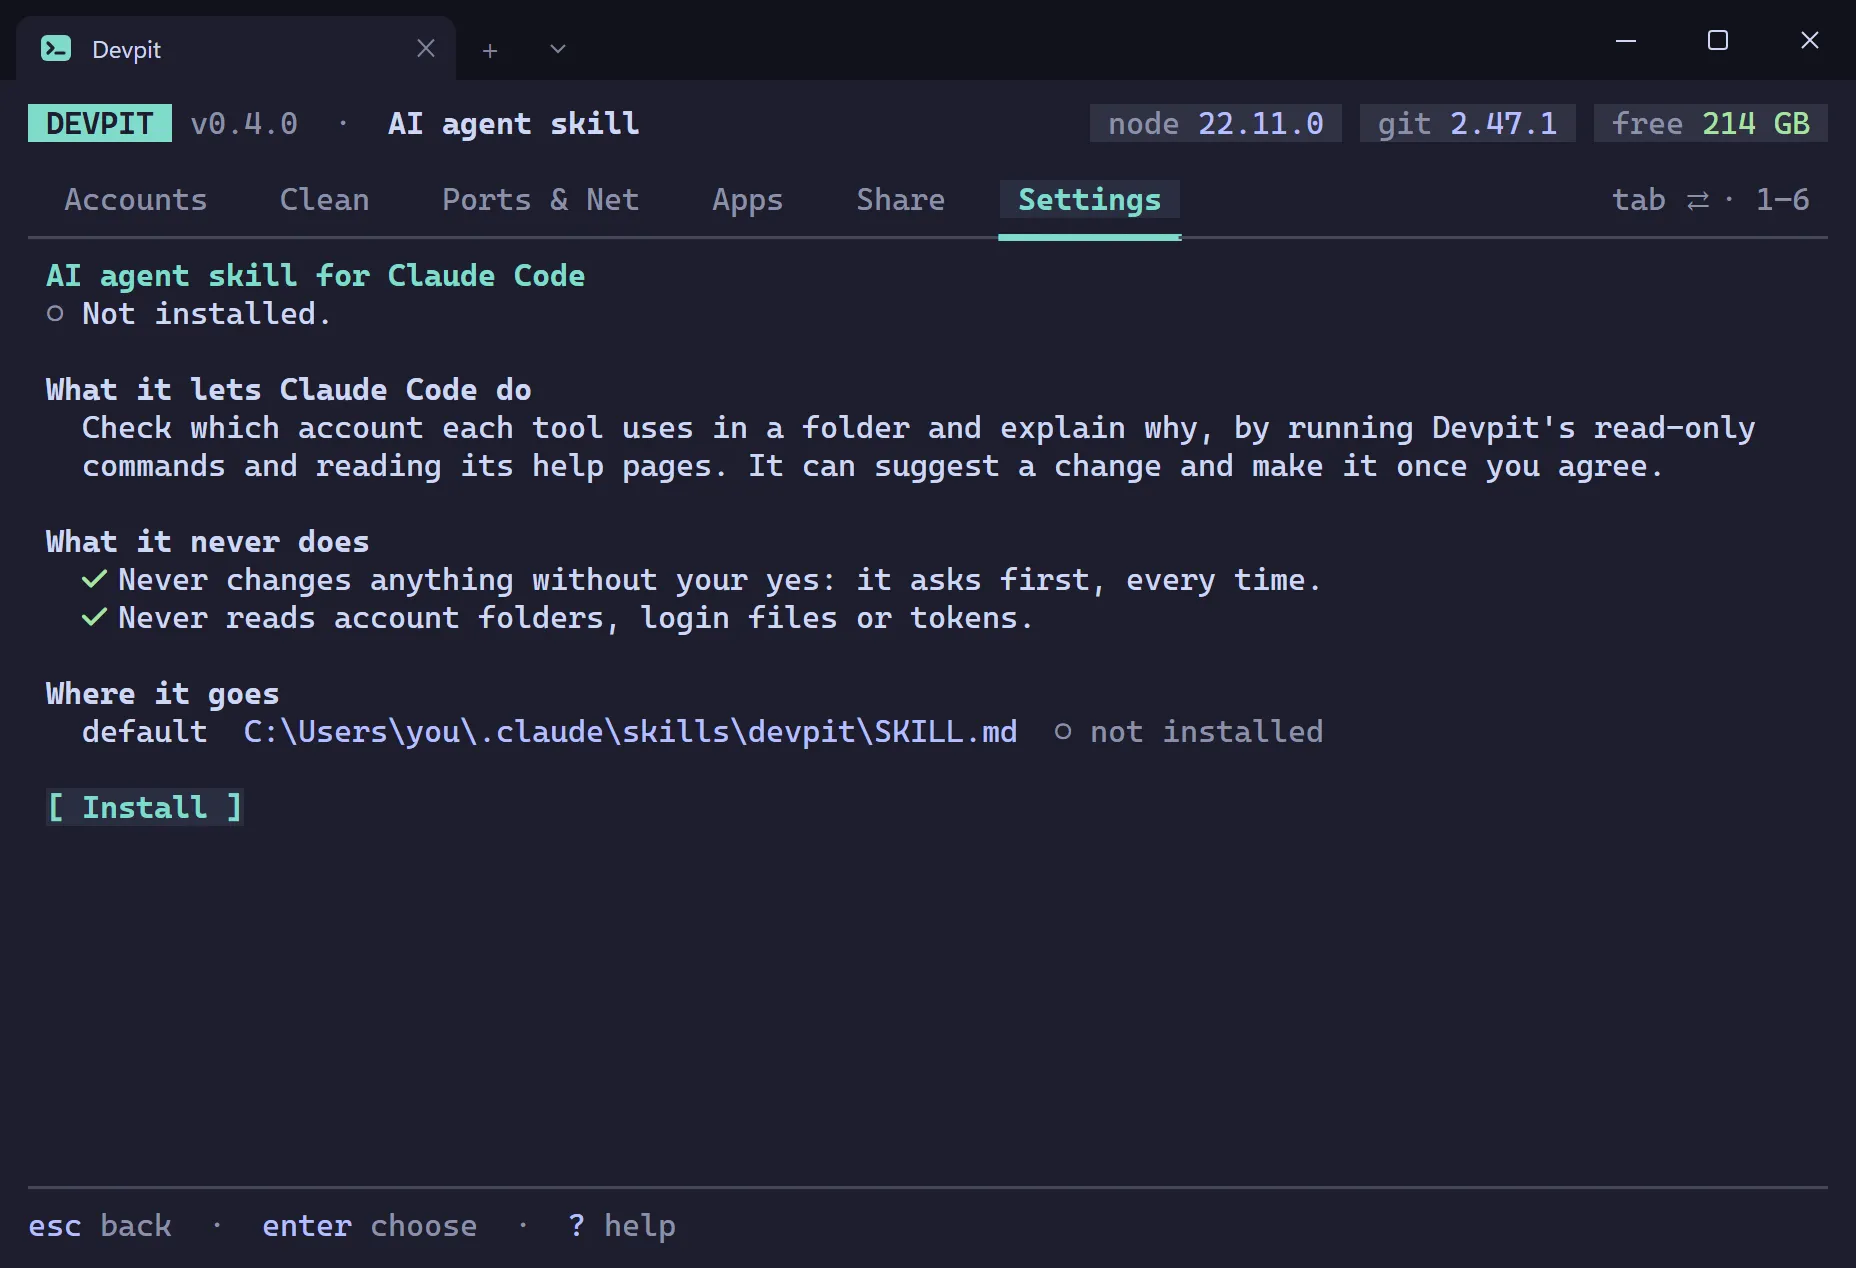The width and height of the screenshot is (1856, 1268).
Task: Click the checkmark beside 'Never reads account folders'
Action: [94, 617]
